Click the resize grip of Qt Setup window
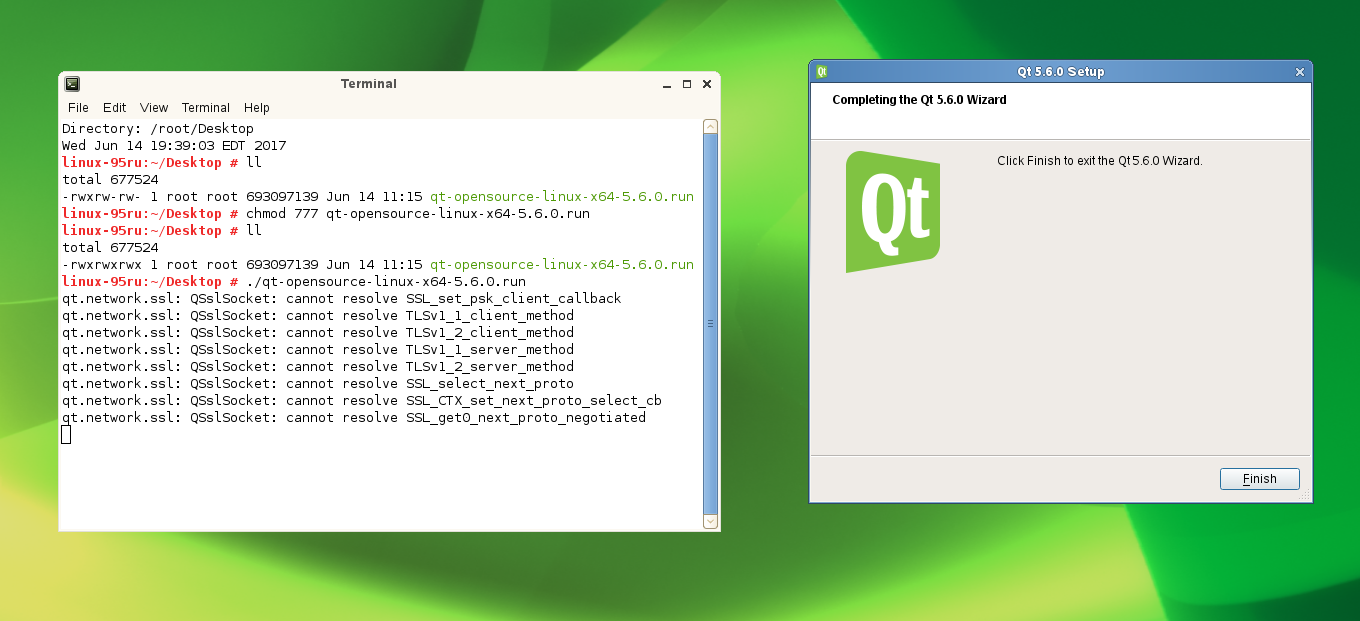The image size is (1360, 621). (1304, 494)
